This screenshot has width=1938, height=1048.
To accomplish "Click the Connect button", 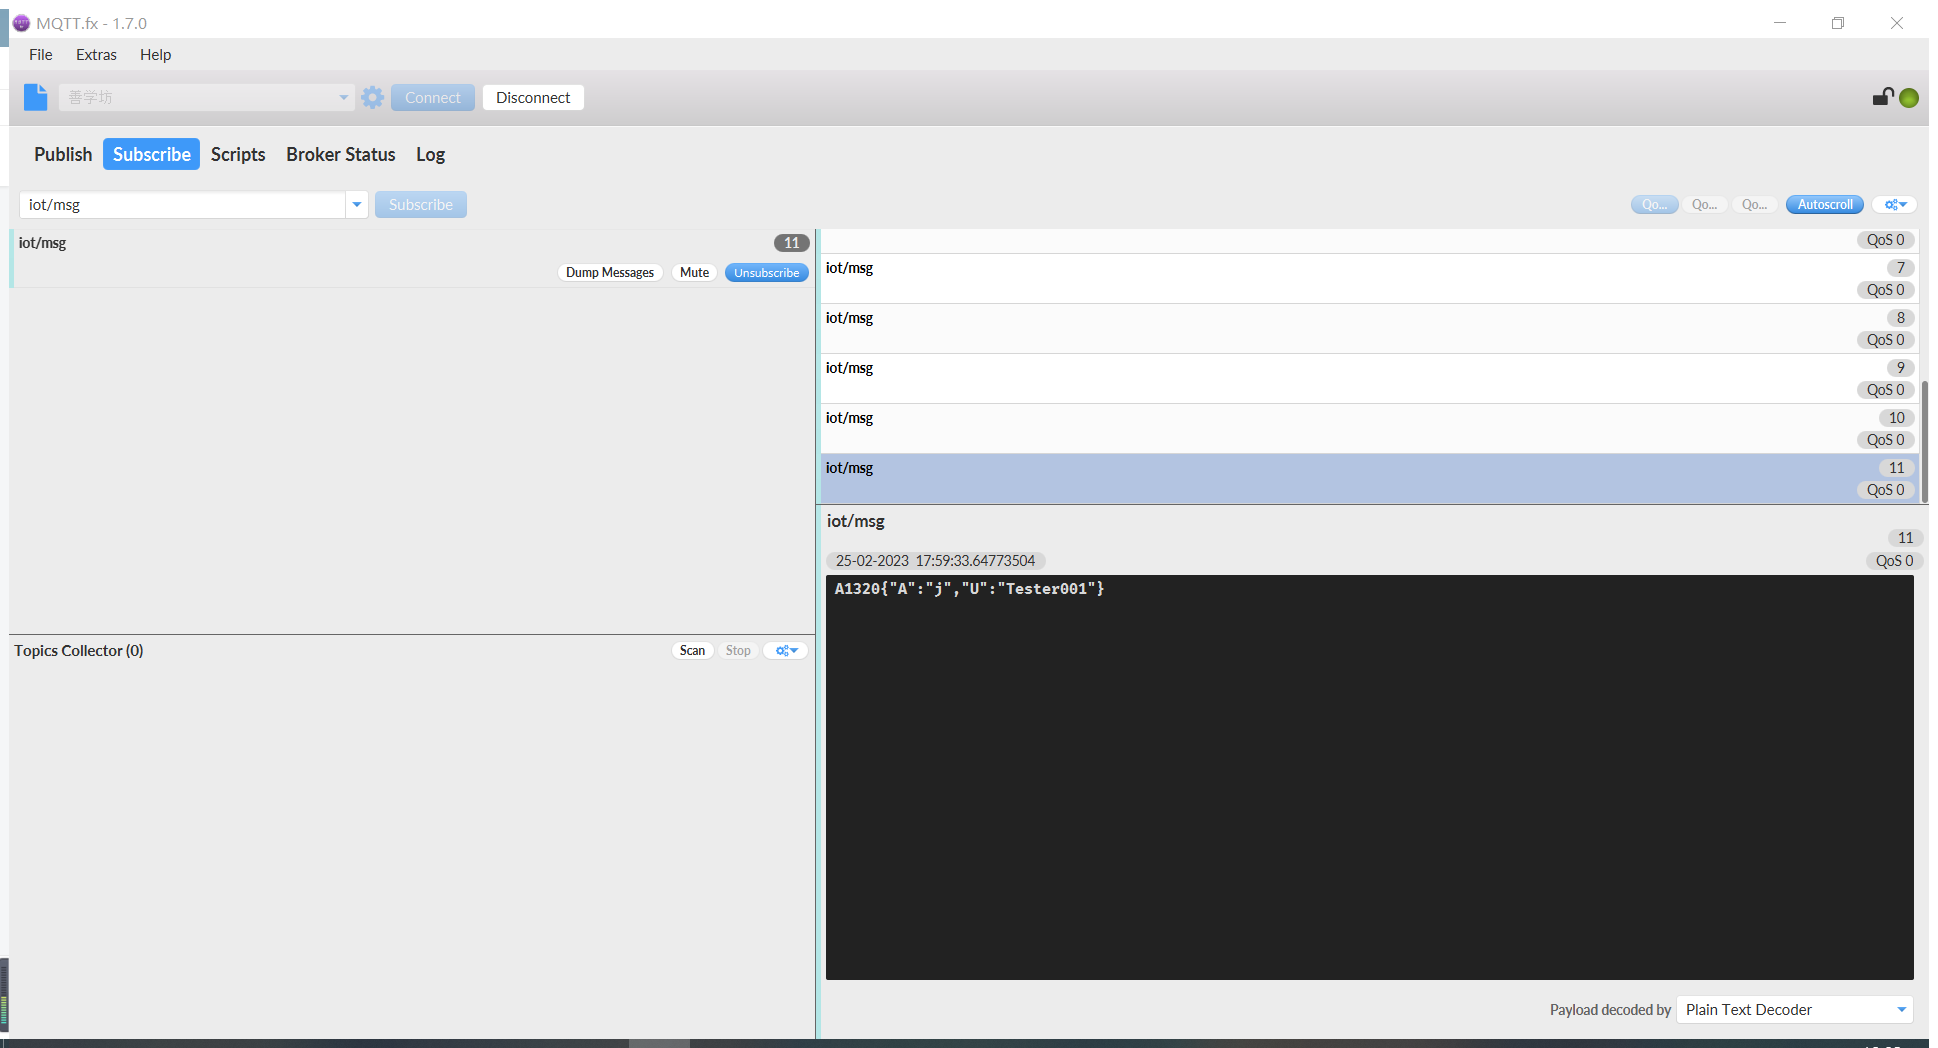I will [433, 97].
